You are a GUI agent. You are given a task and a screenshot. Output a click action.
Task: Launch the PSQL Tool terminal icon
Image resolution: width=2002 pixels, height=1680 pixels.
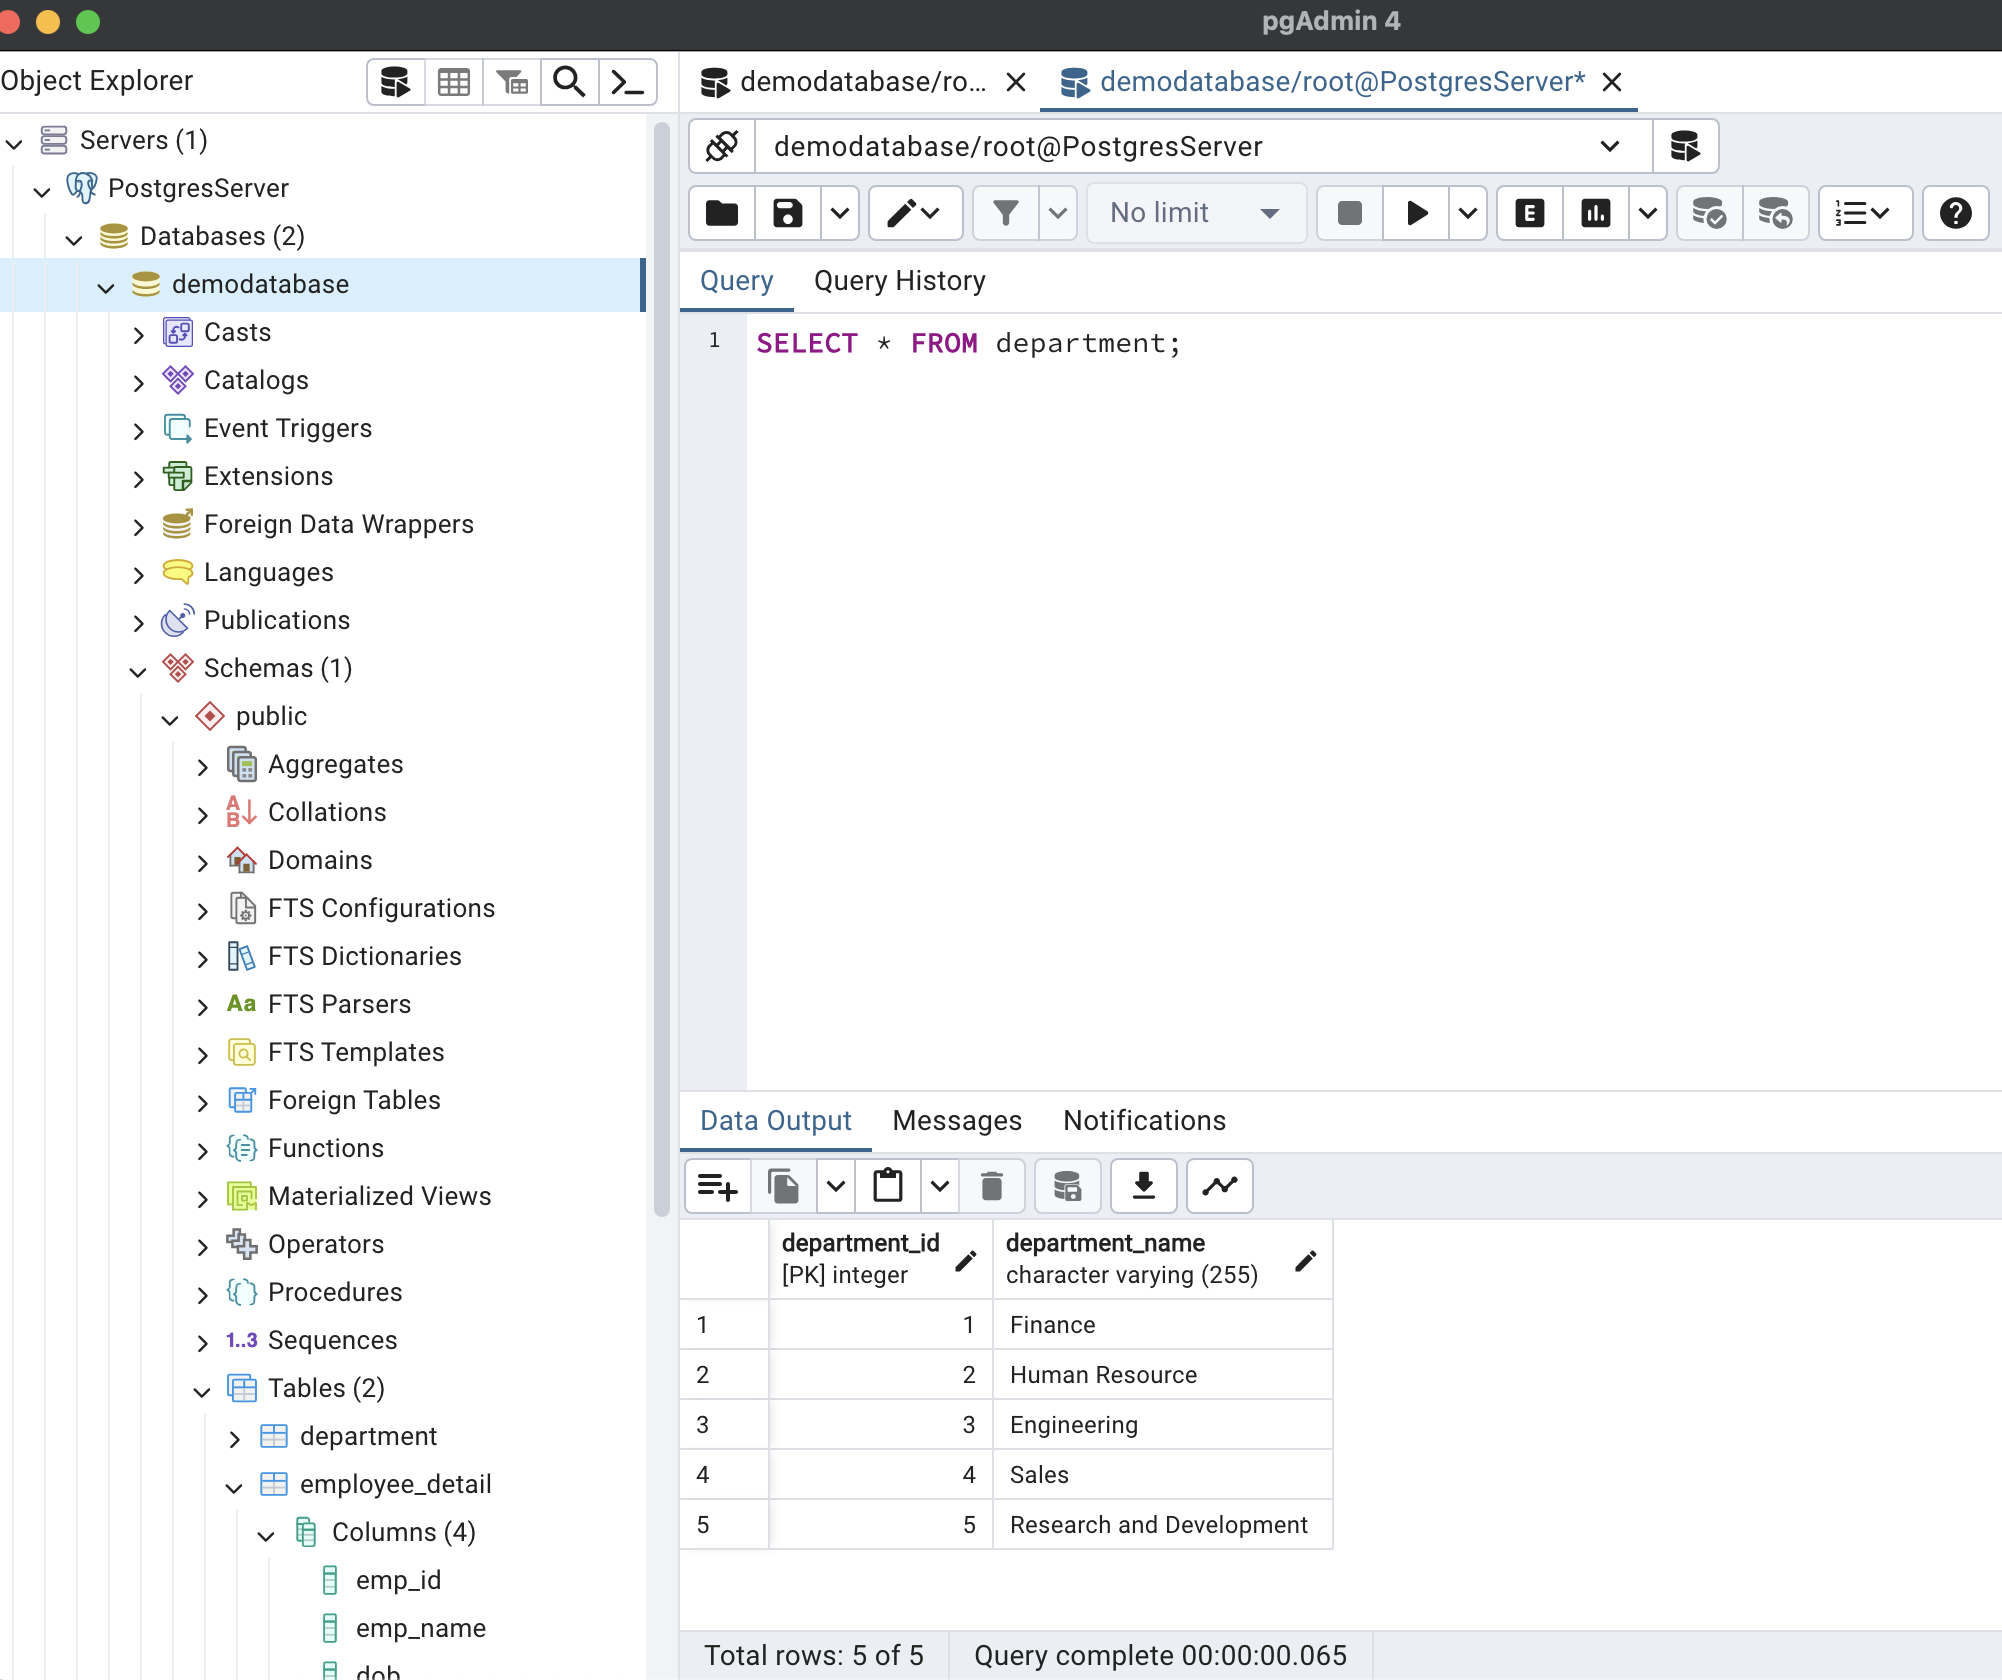628,82
